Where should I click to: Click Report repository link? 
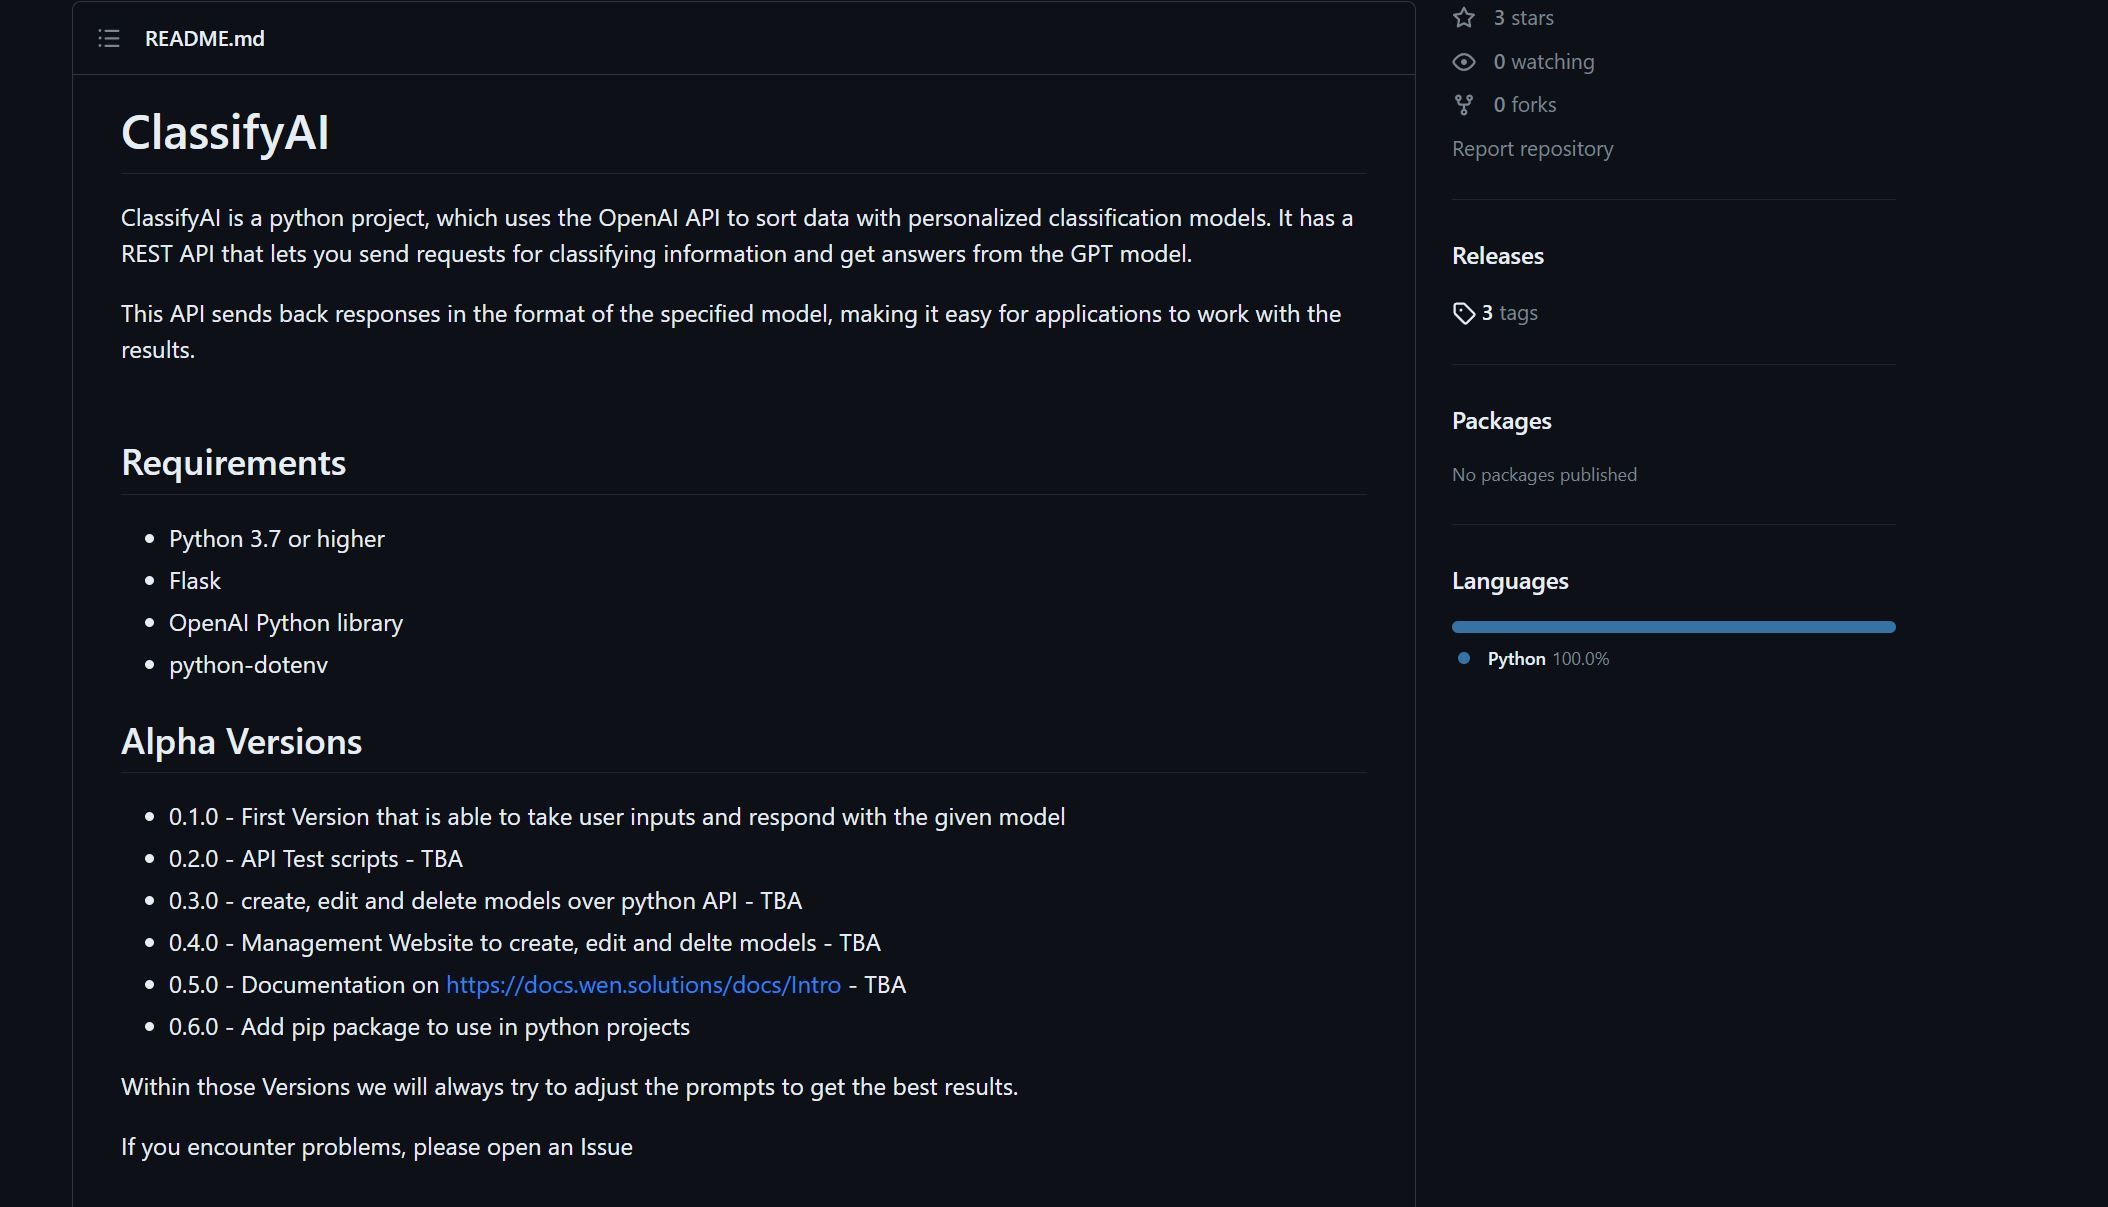(1532, 149)
